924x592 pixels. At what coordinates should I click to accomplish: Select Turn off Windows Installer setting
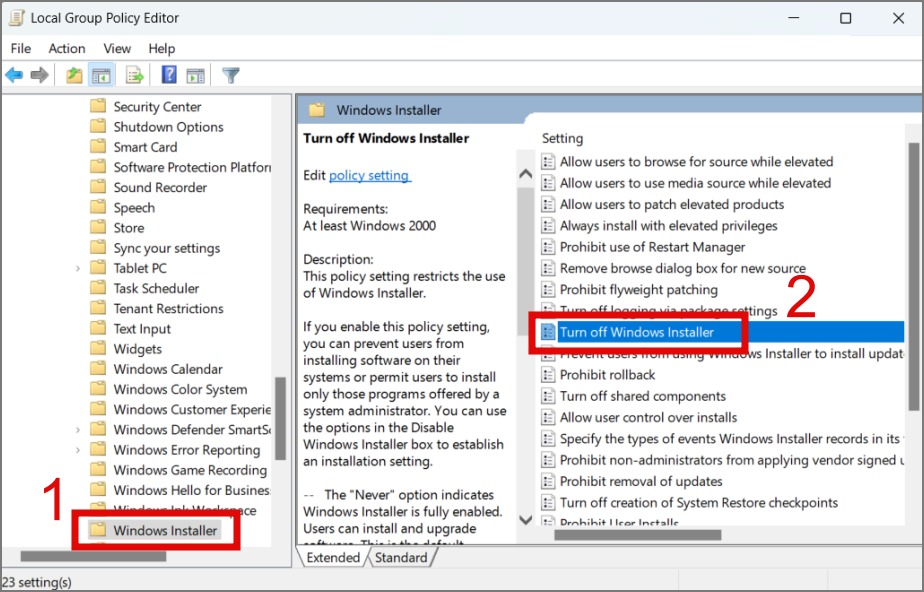pyautogui.click(x=636, y=332)
